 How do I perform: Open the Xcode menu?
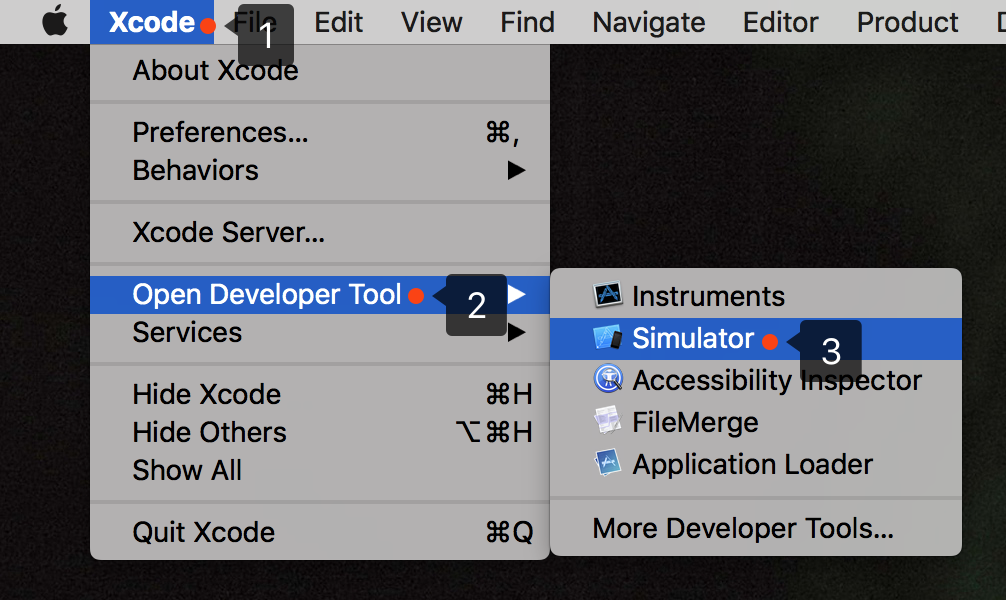[151, 22]
